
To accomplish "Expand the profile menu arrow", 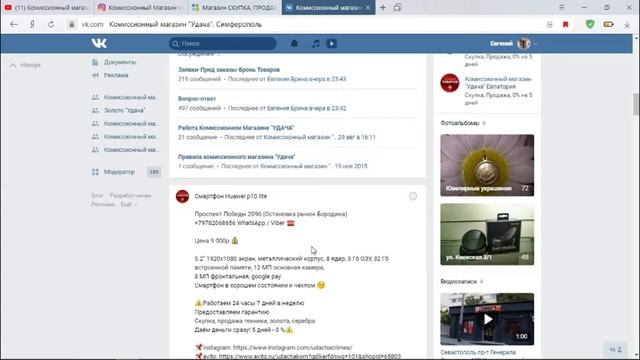I will click(x=535, y=44).
